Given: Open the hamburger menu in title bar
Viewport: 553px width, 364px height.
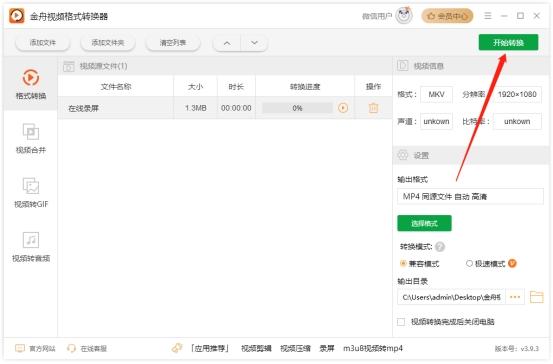Looking at the screenshot, I should point(488,16).
